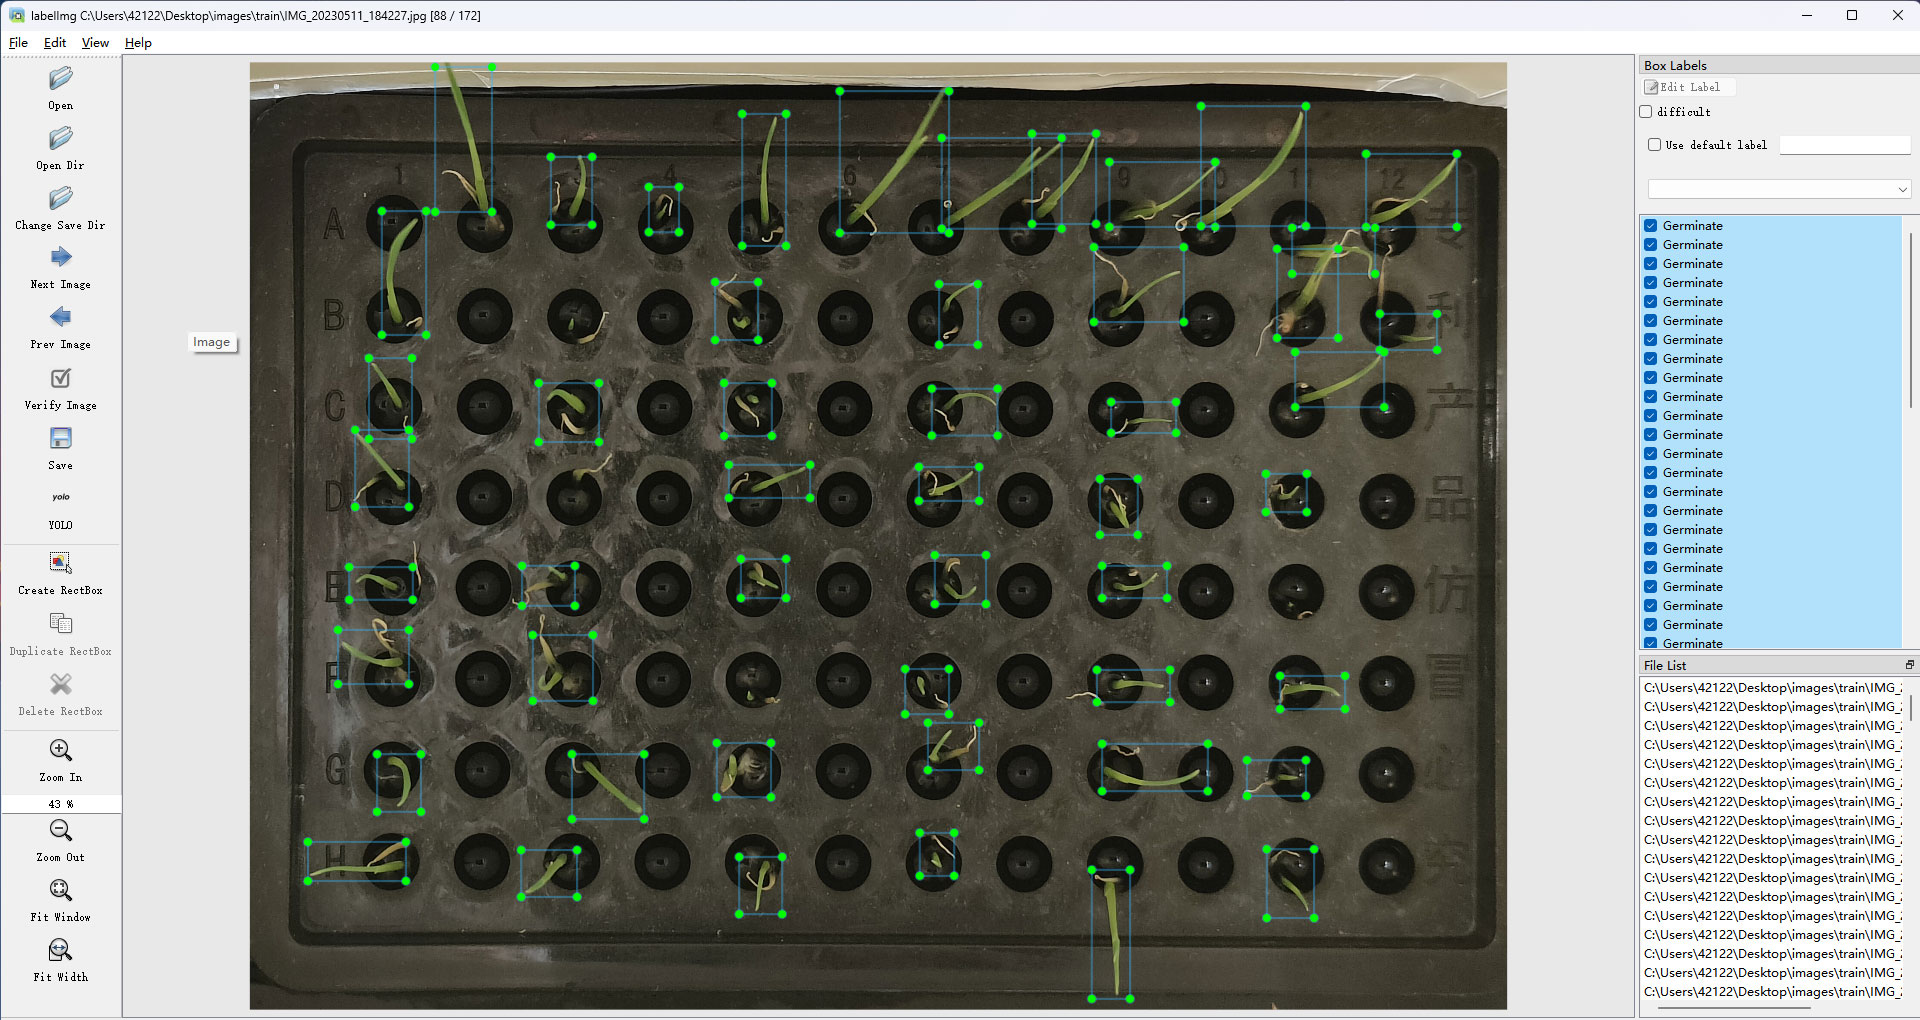Switch the YOLO format icon

click(61, 498)
